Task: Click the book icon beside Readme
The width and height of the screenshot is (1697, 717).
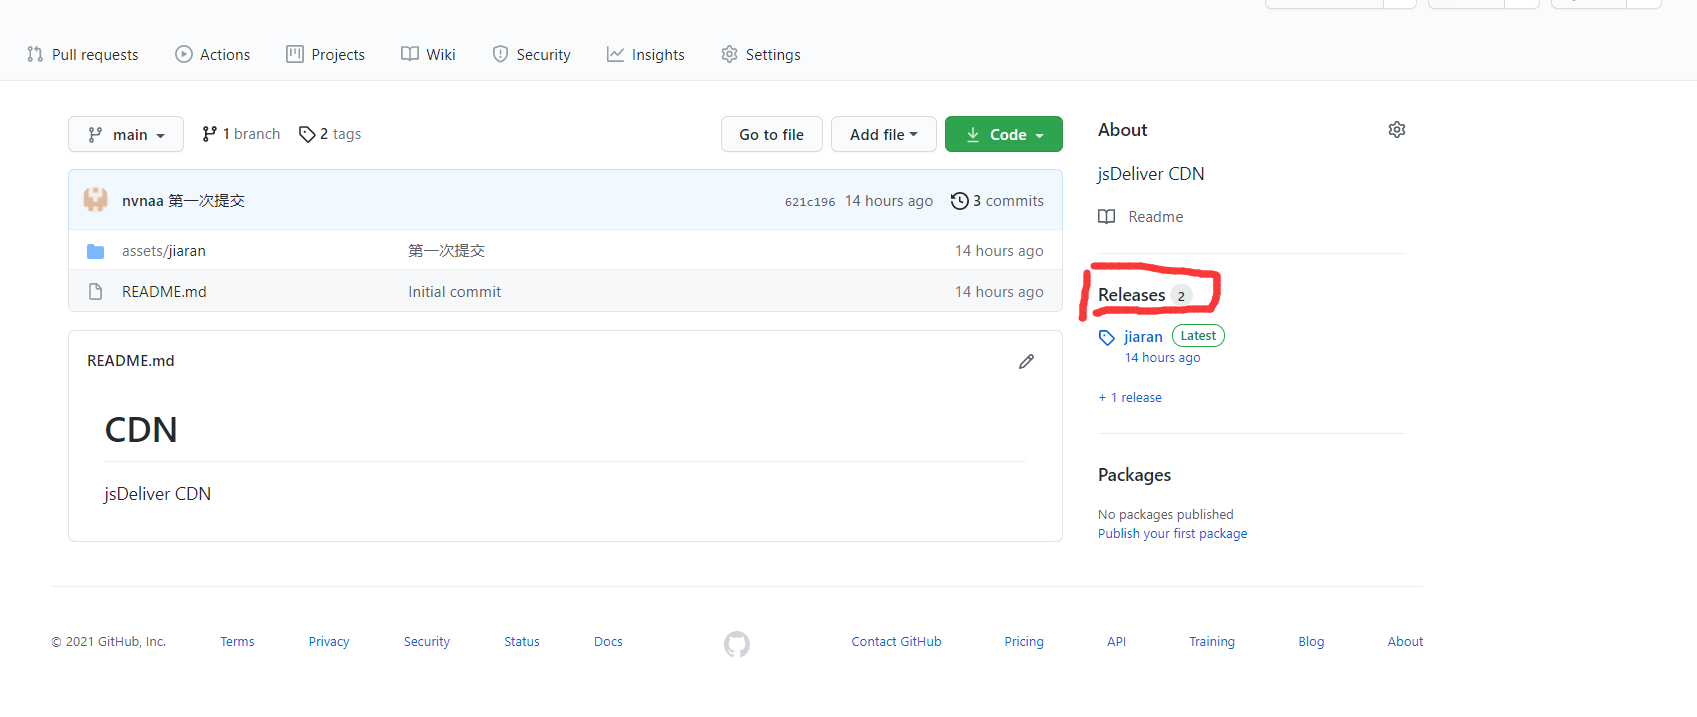Action: click(x=1107, y=217)
